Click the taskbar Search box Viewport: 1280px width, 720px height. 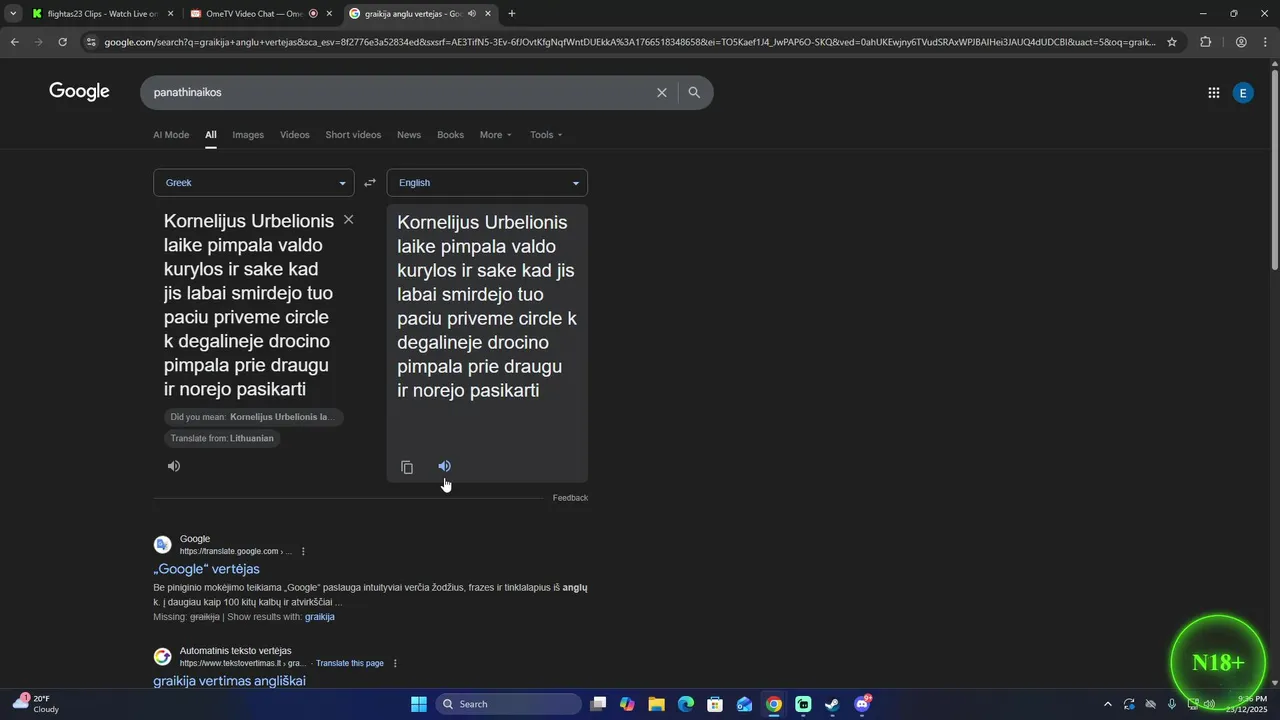point(508,704)
